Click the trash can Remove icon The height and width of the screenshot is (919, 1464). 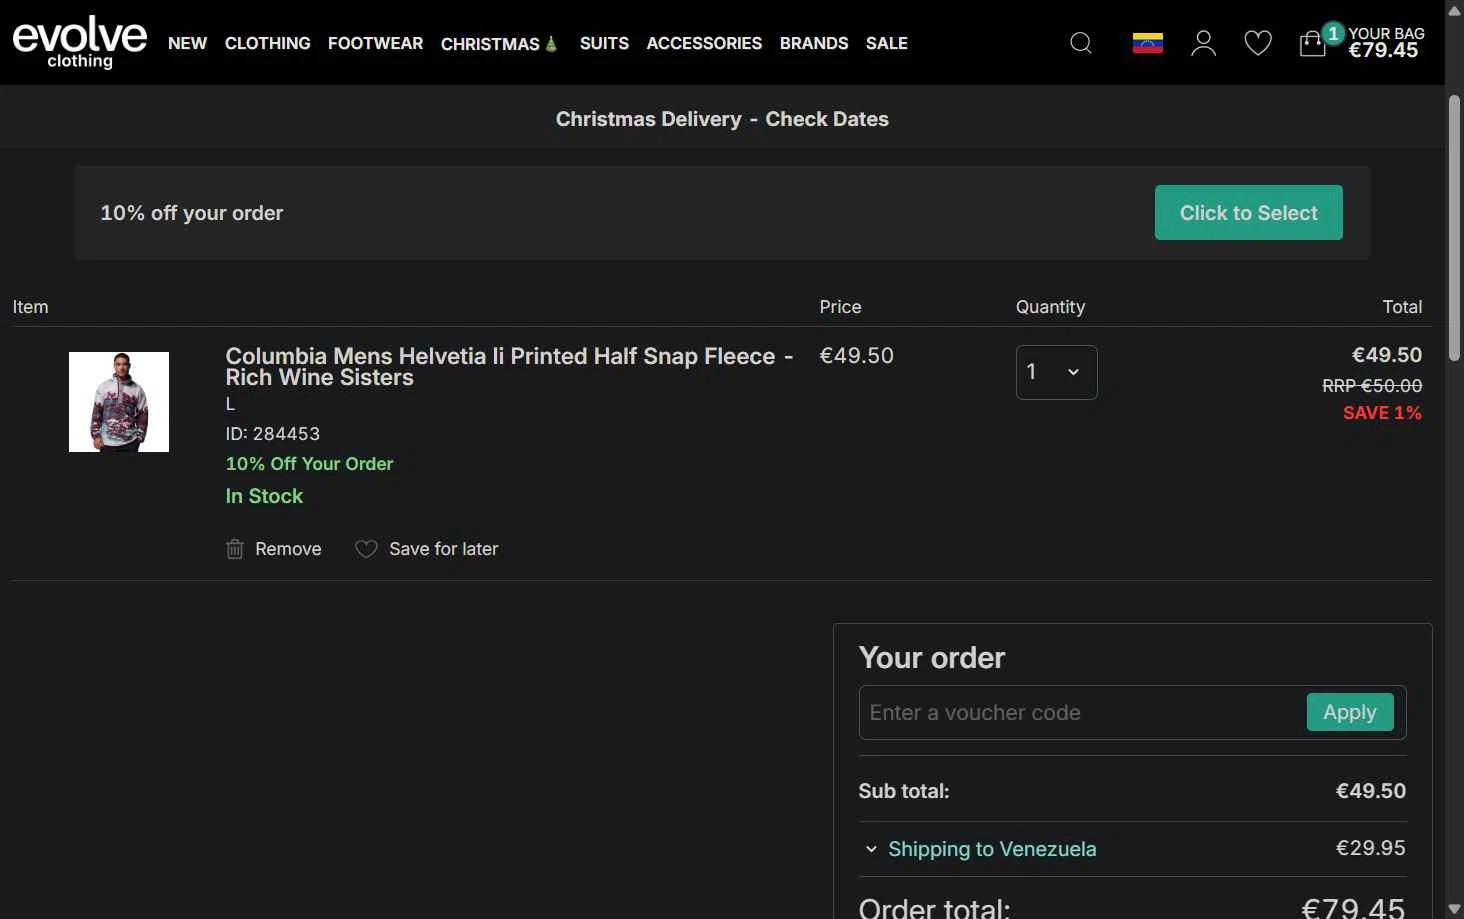[235, 549]
